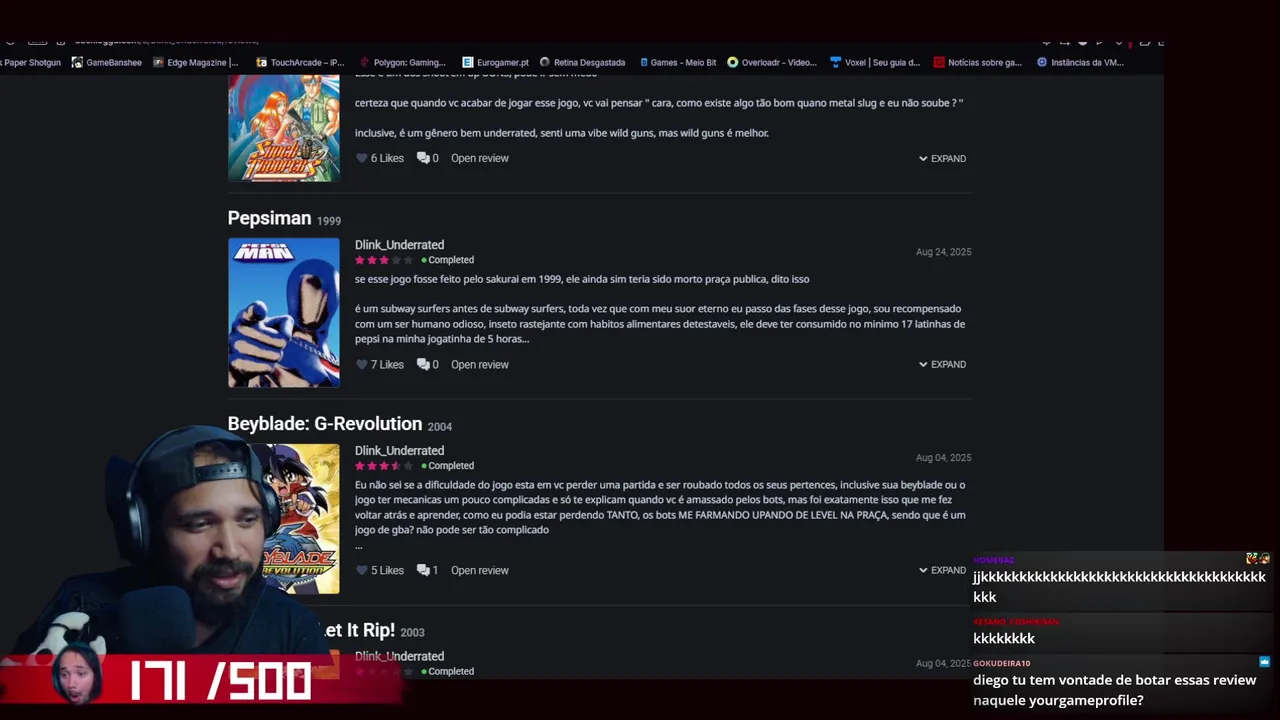Open the Pepsiman game title

coord(269,218)
